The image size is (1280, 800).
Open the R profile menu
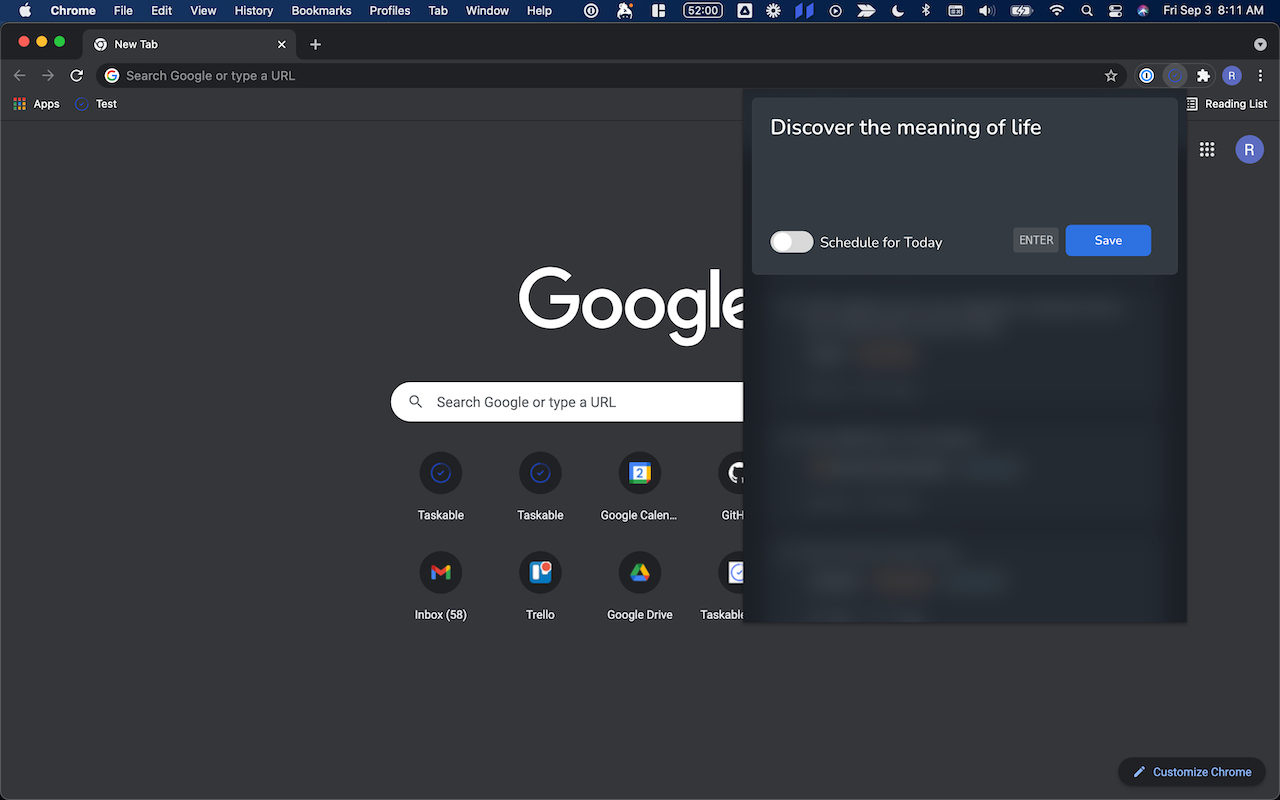1231,75
